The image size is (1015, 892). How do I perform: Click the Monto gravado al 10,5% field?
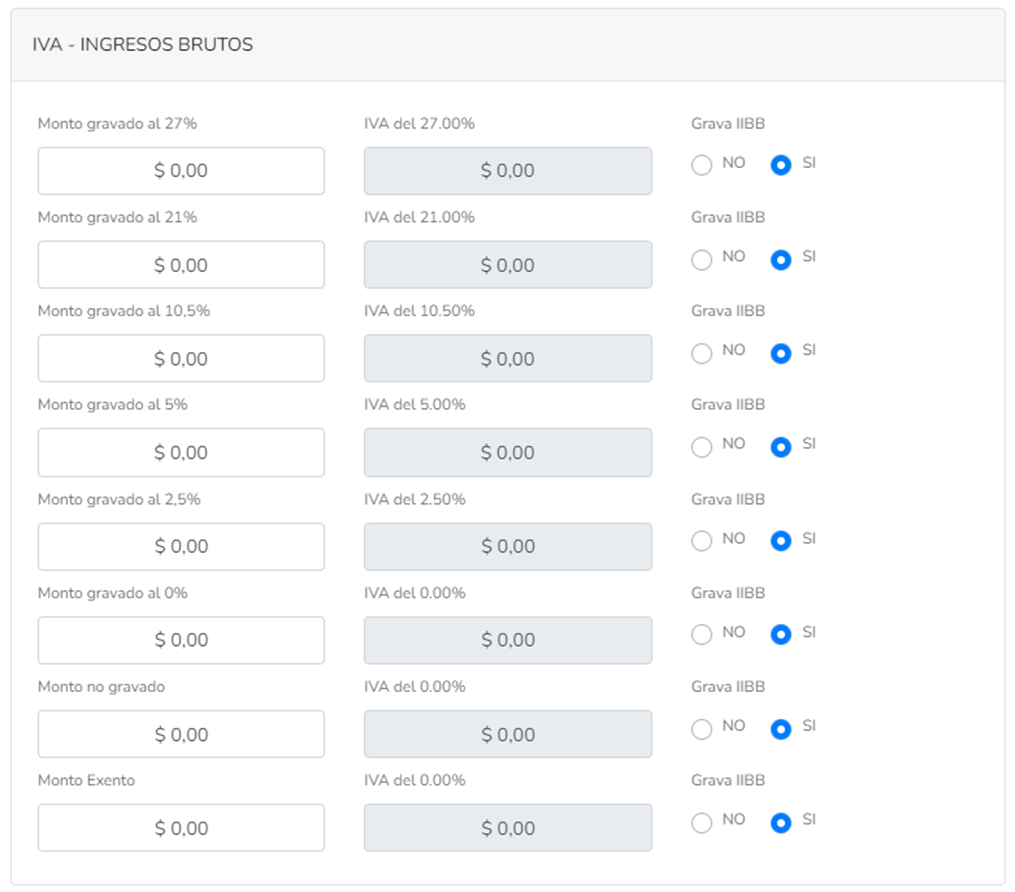(x=181, y=359)
